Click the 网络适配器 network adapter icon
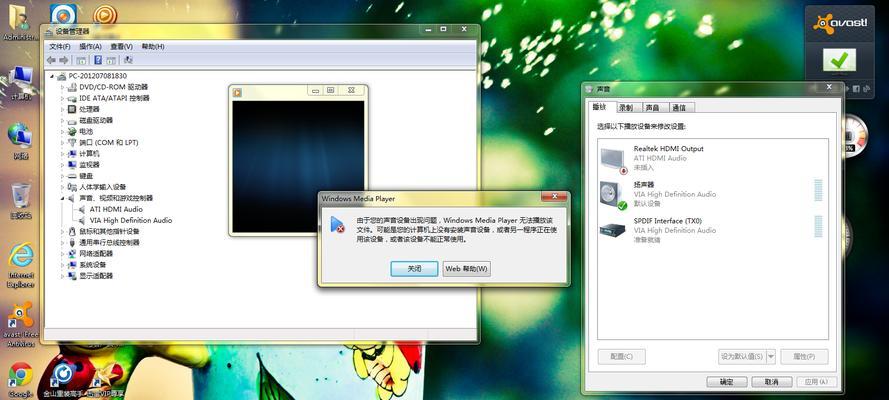Image resolution: width=889 pixels, height=400 pixels. (x=72, y=254)
